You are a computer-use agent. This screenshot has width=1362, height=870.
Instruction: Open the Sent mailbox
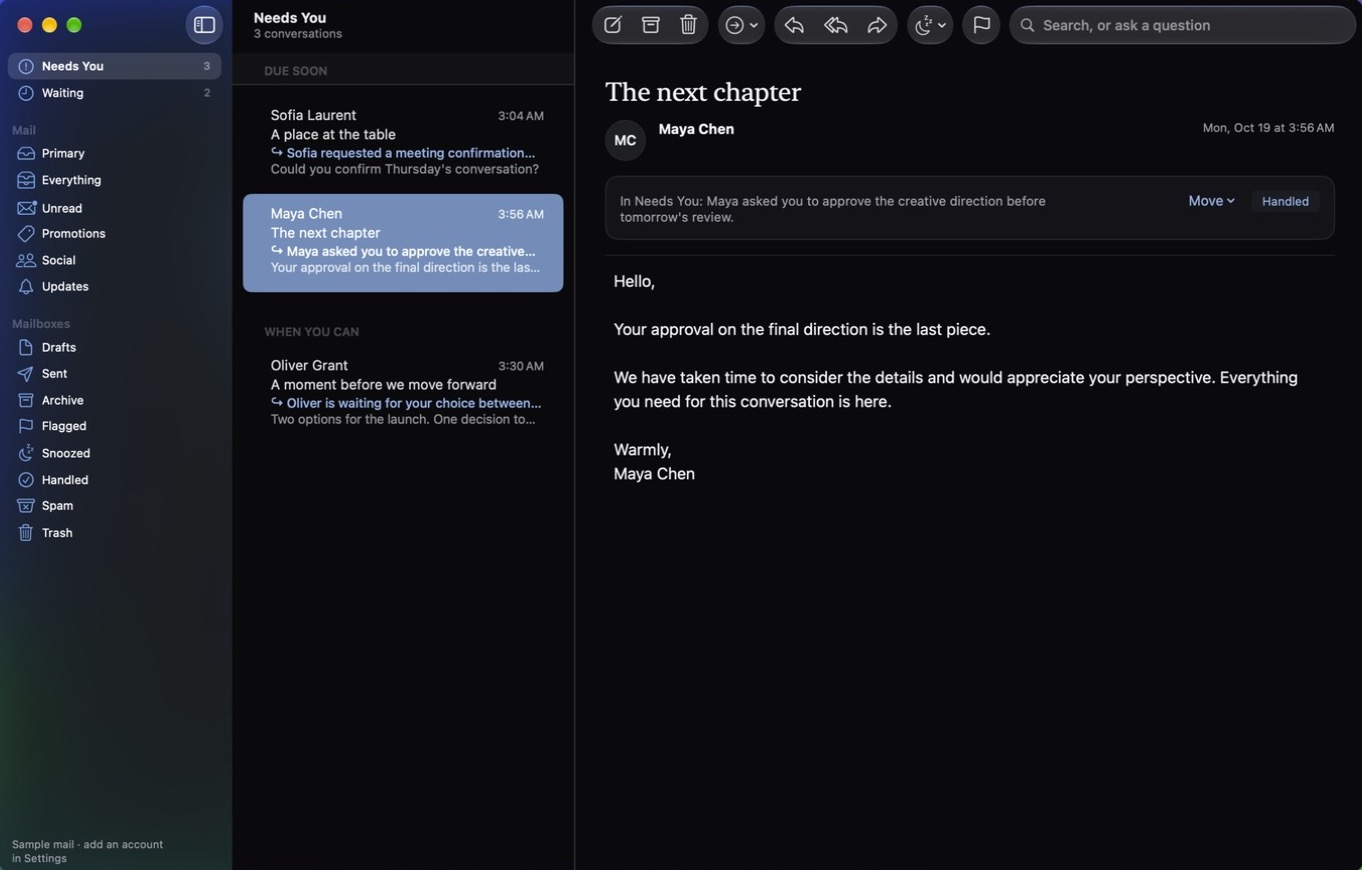(115, 373)
